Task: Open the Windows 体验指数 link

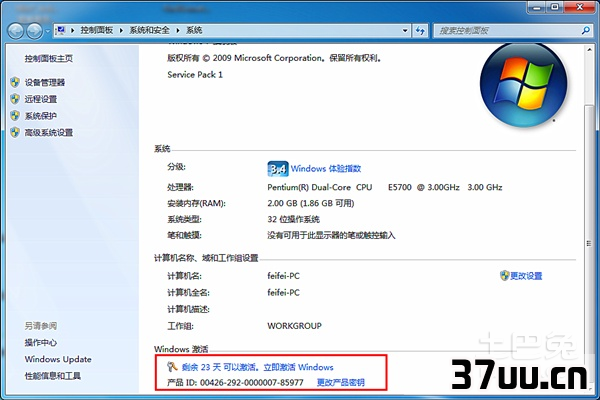Action: (326, 168)
